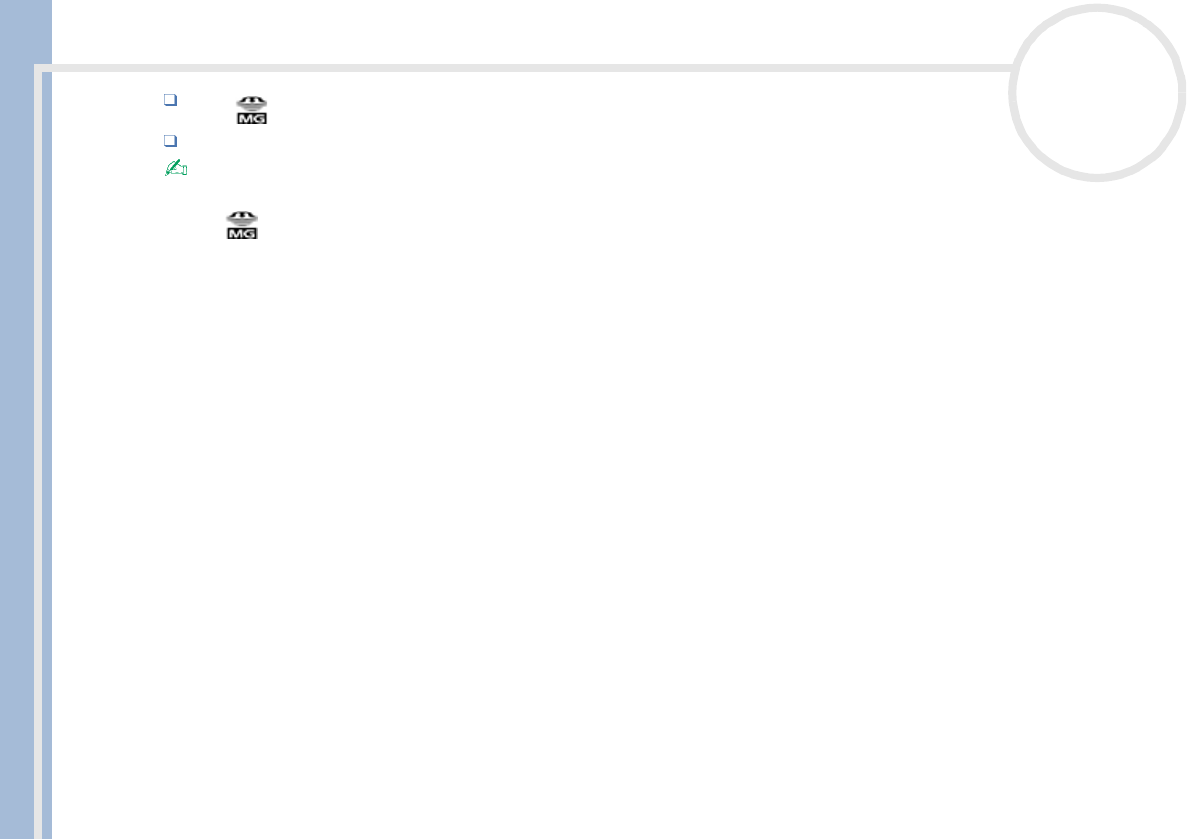The height and width of the screenshot is (839, 1187).
Task: Tick the second blue checkbox bullet
Action: click(170, 141)
